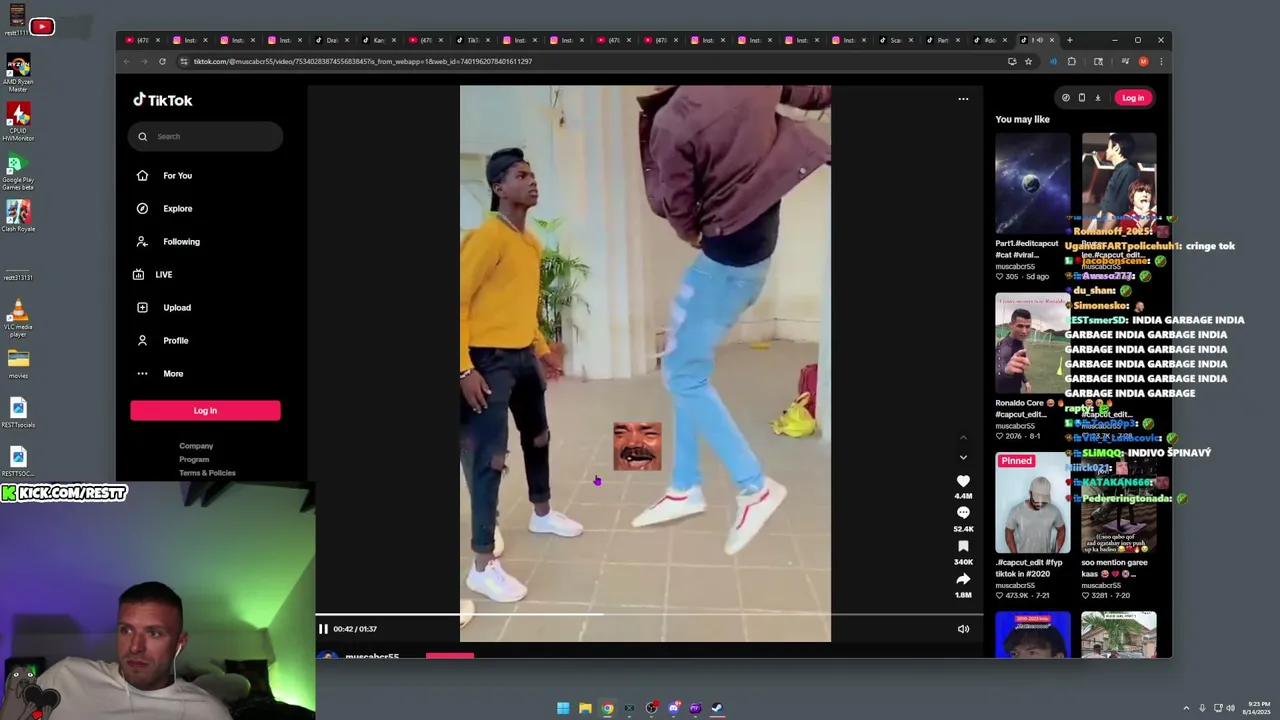
Task: Open Steam from the taskbar
Action: tap(717, 708)
